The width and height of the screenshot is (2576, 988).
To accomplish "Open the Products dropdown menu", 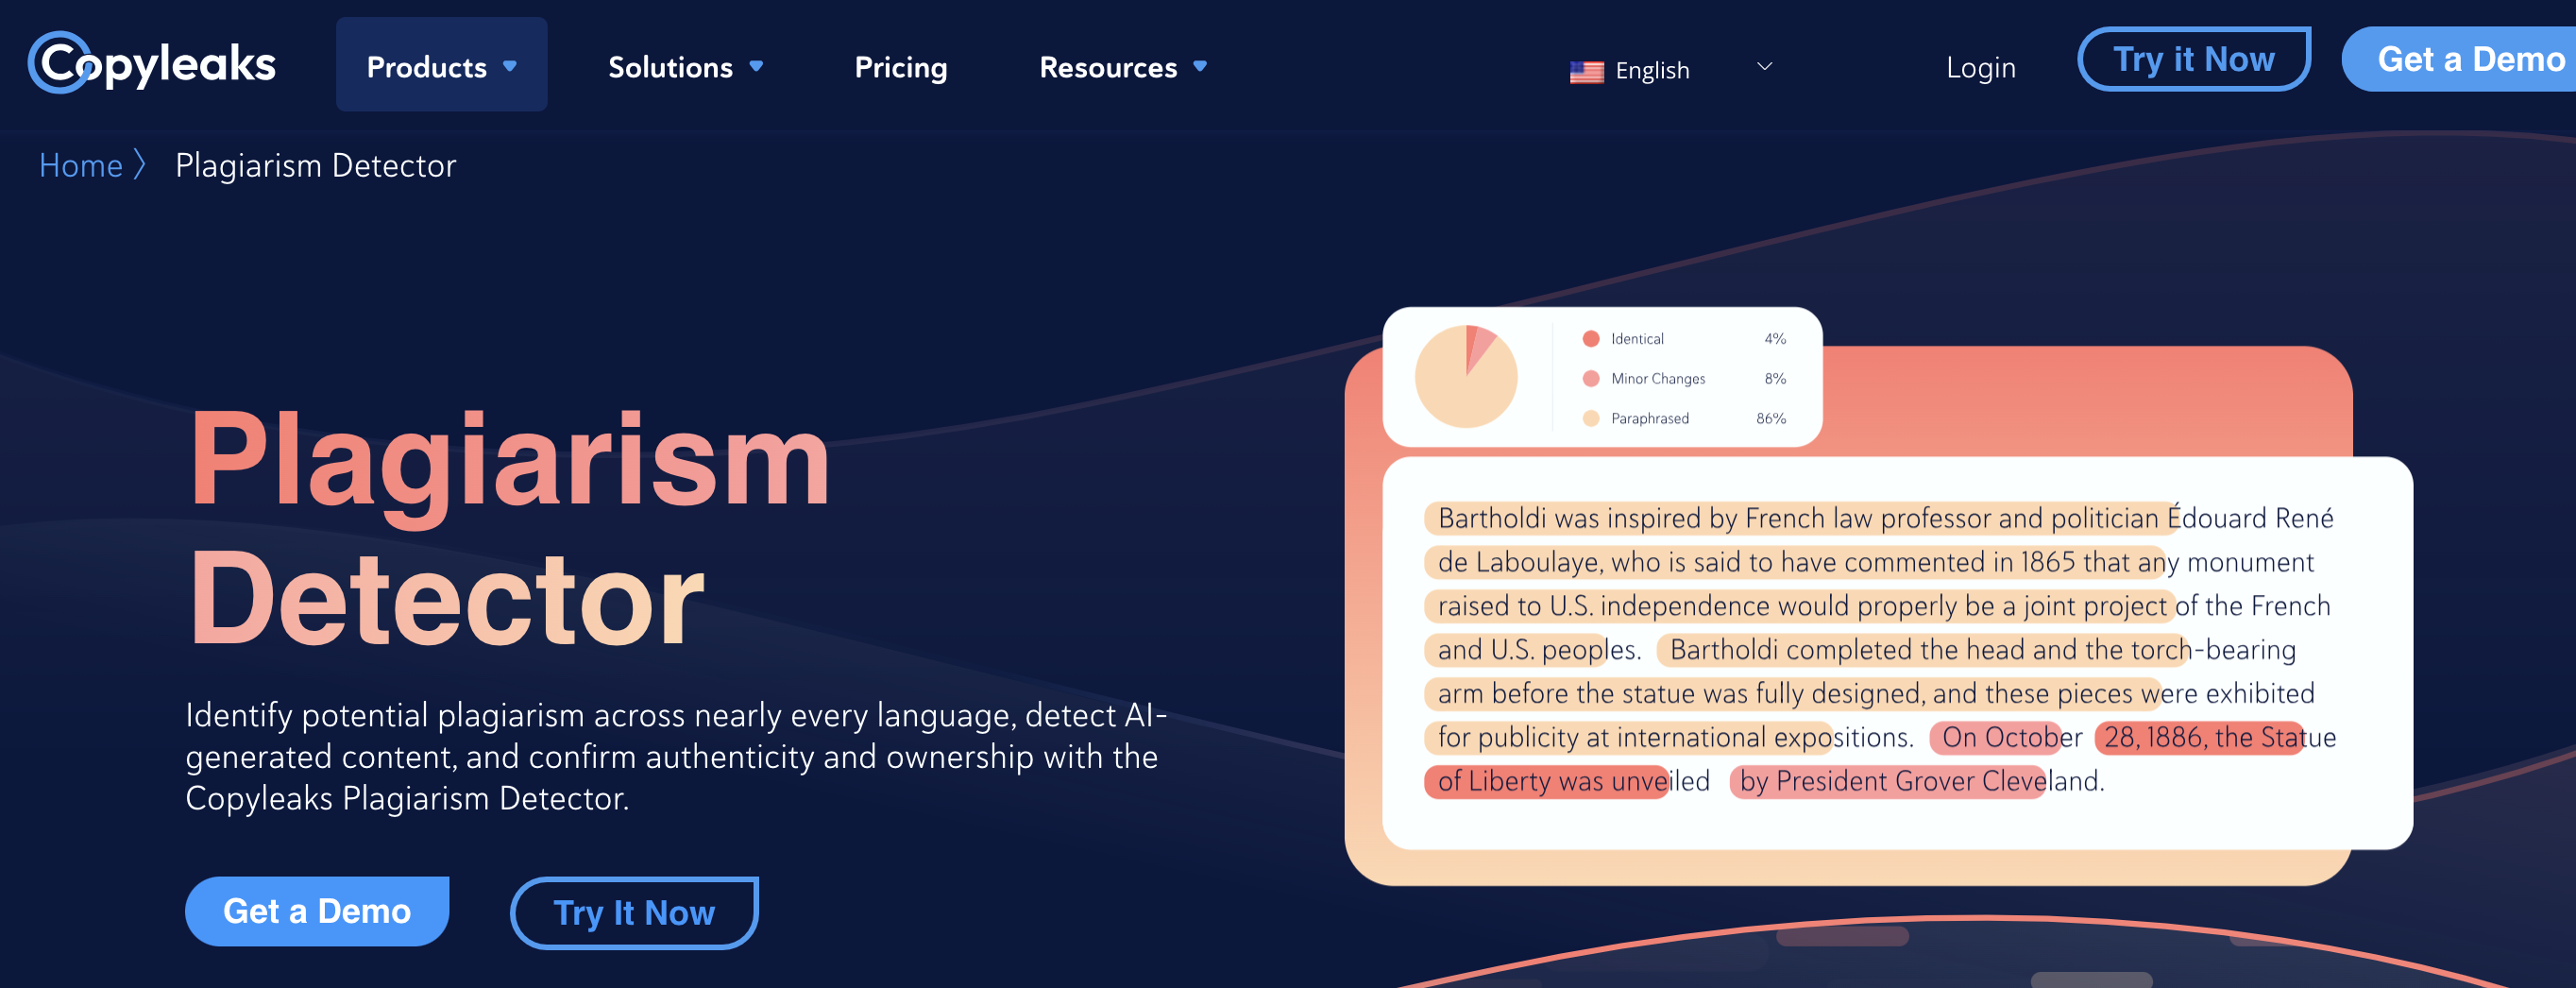I will click(441, 65).
